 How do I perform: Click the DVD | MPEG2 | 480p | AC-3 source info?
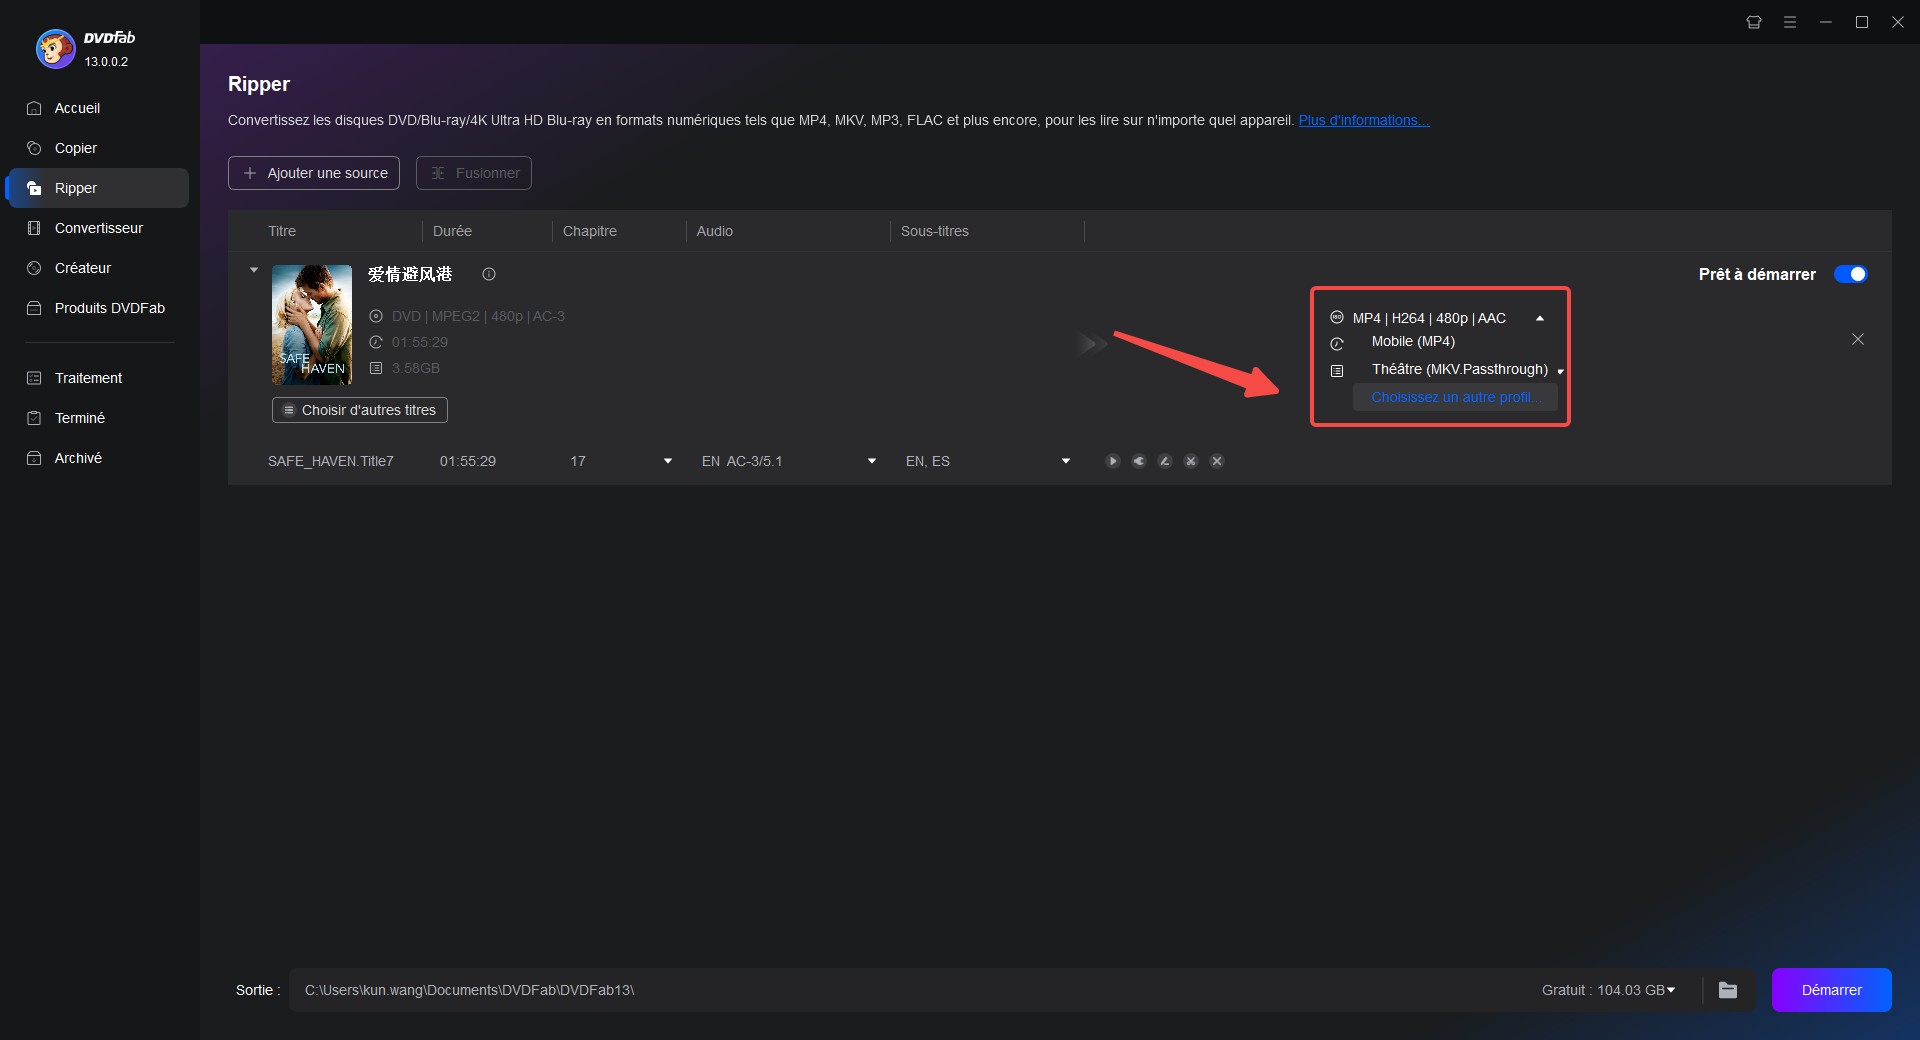(478, 316)
